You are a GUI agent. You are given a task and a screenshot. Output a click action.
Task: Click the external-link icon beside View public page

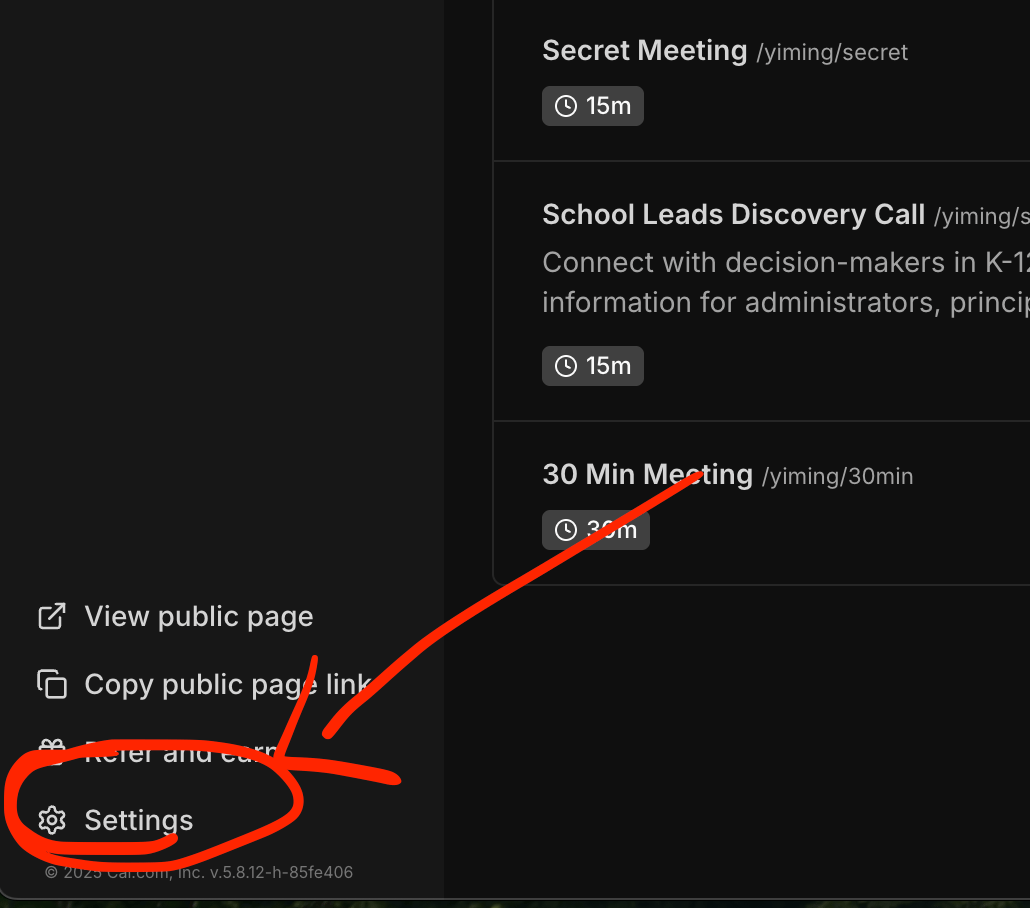coord(52,616)
